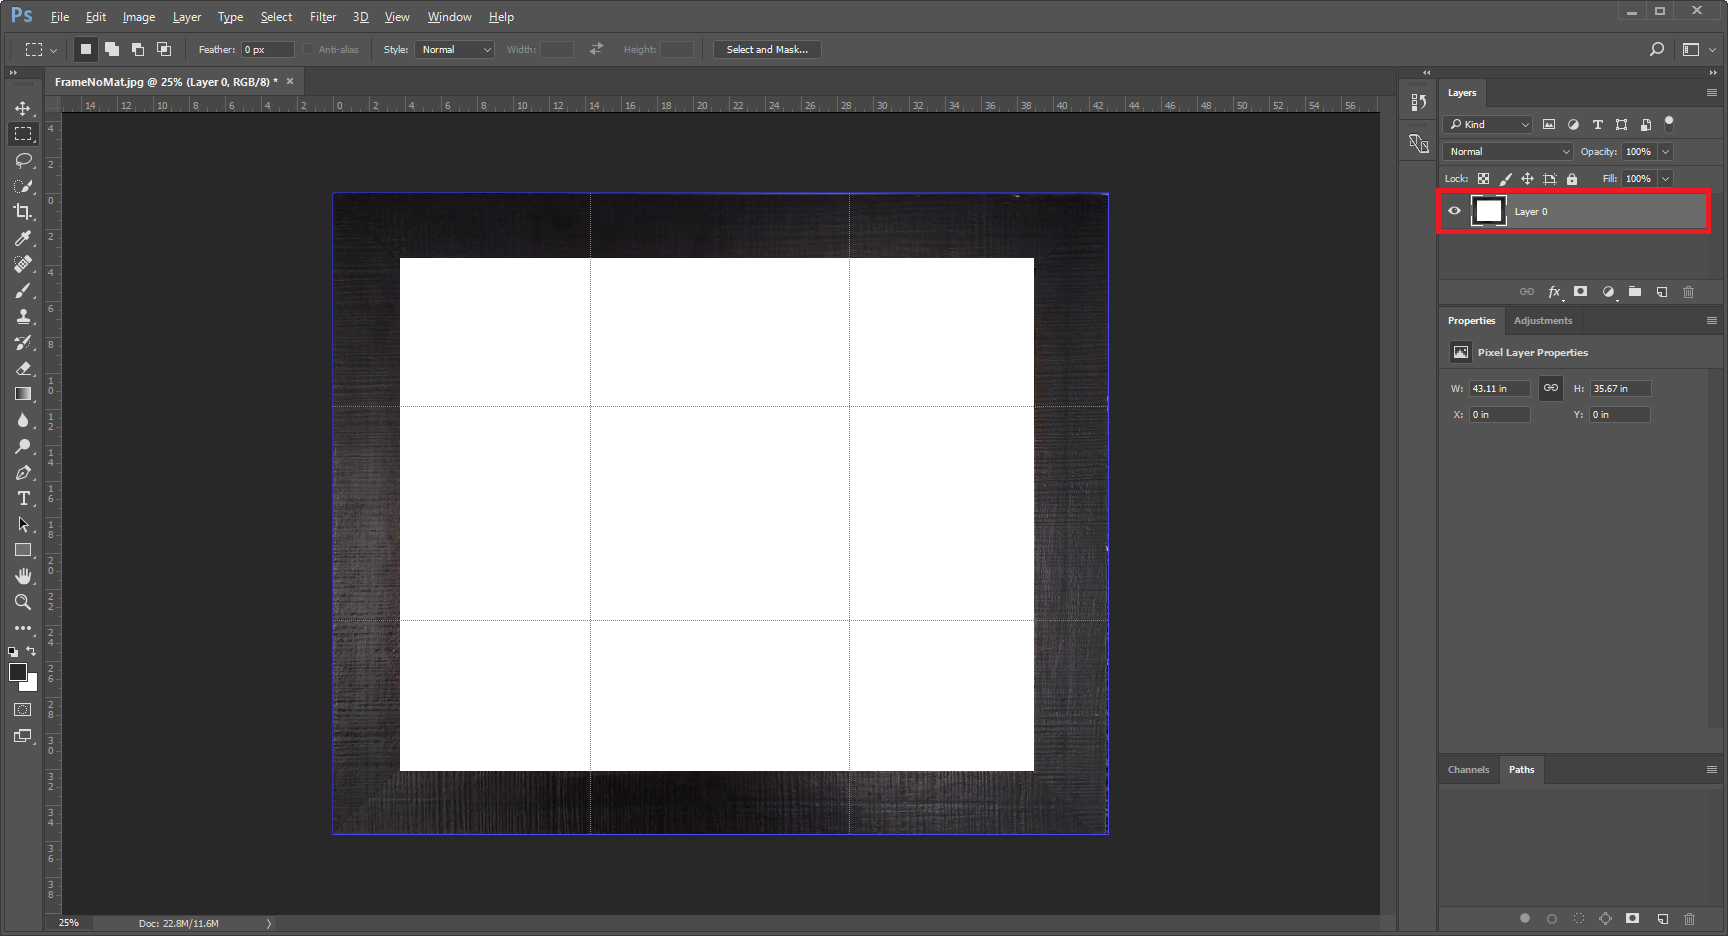
Task: Toggle lock position
Action: click(x=1528, y=179)
